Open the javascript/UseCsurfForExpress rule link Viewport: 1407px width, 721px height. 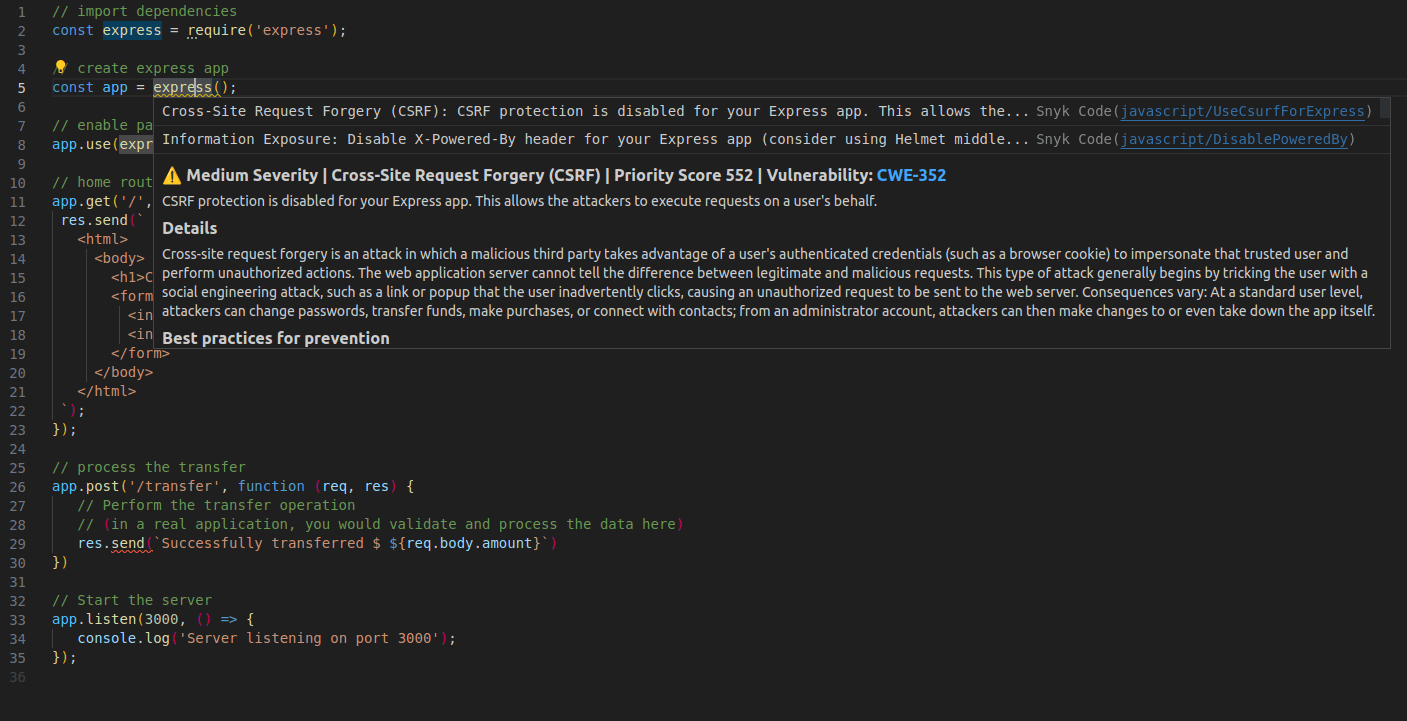(1243, 111)
